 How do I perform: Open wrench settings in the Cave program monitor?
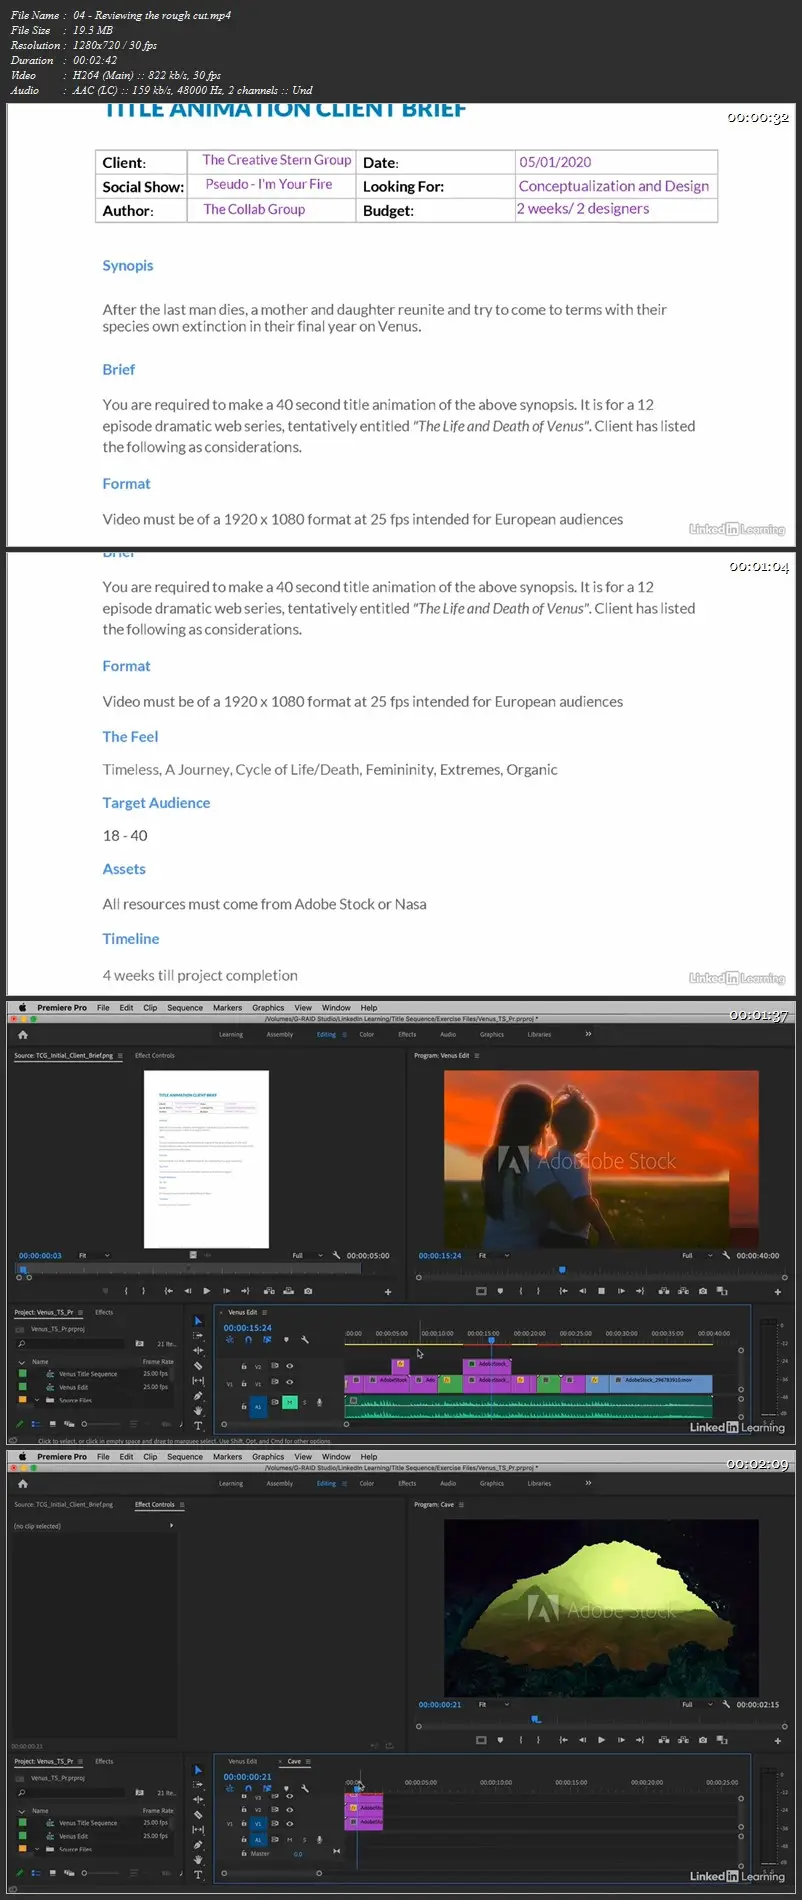coord(726,1704)
